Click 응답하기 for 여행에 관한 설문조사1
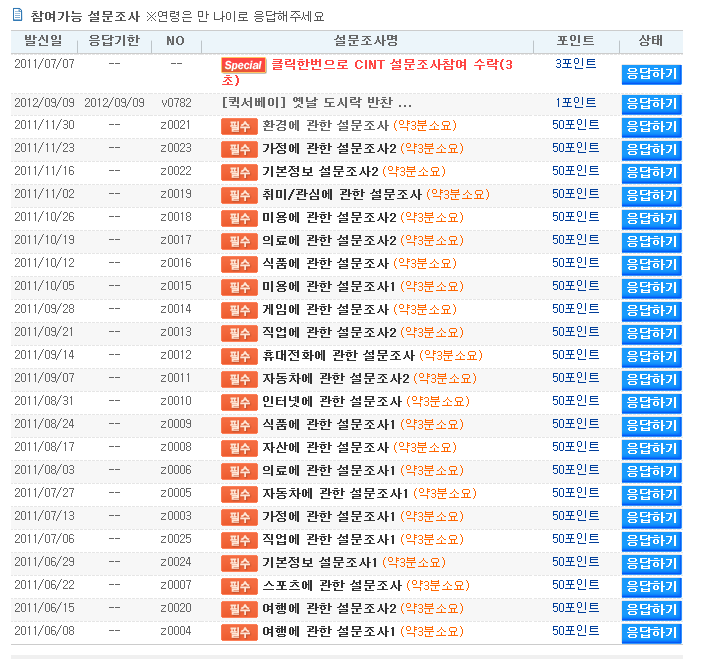 (651, 633)
